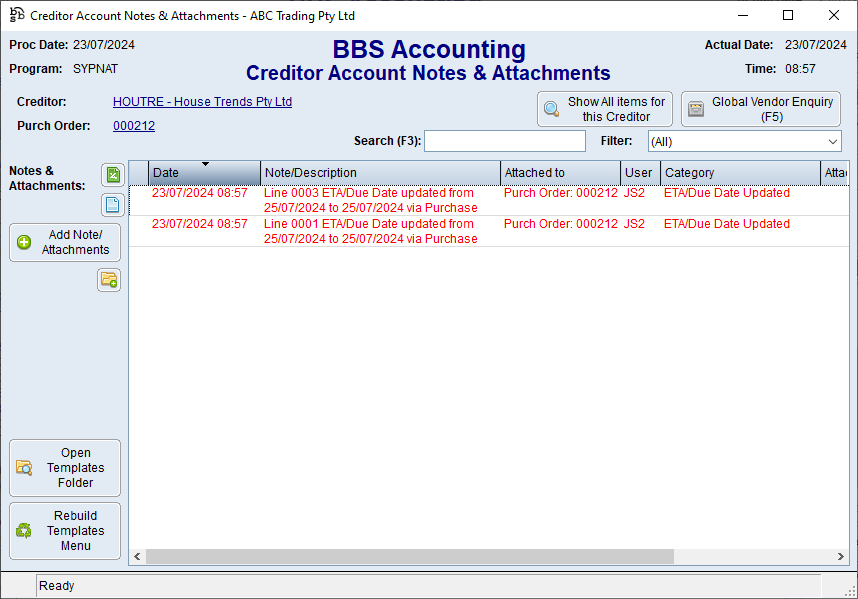Open purchase order 000212 link
The width and height of the screenshot is (858, 599).
tap(134, 126)
